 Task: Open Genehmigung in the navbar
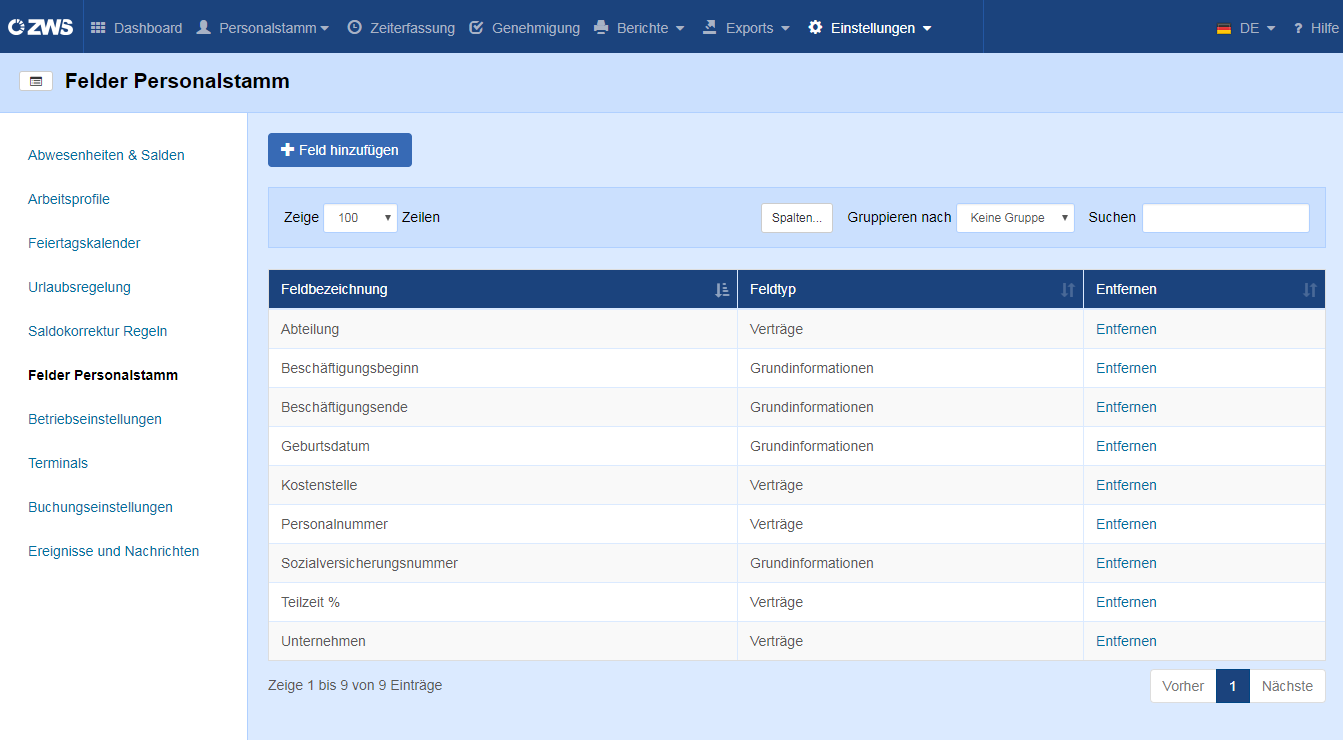click(x=536, y=28)
